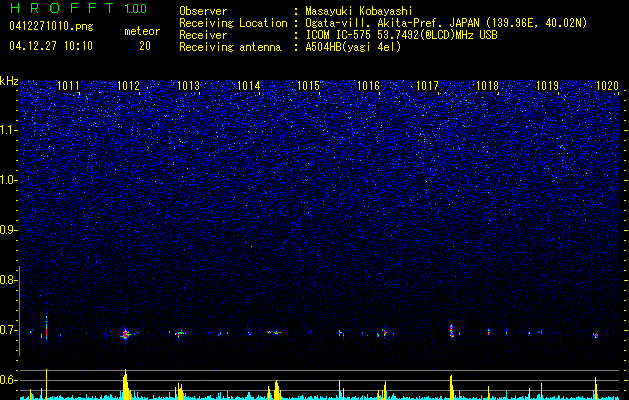Image resolution: width=629 pixels, height=400 pixels.
Task: Click the yellow power peak after 1017
Action: pyautogui.click(x=452, y=387)
